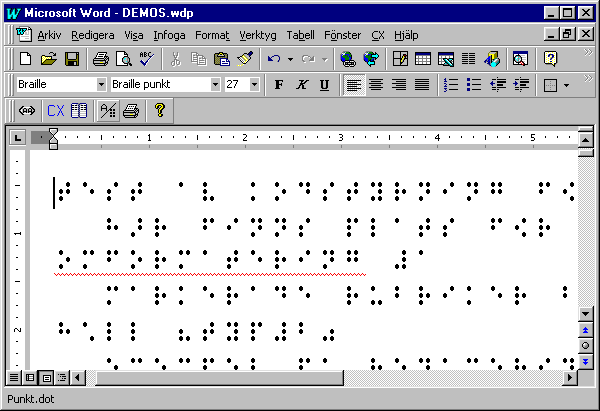Open the Braille punkt font dropdown
Image resolution: width=600 pixels, height=411 pixels.
coord(215,85)
